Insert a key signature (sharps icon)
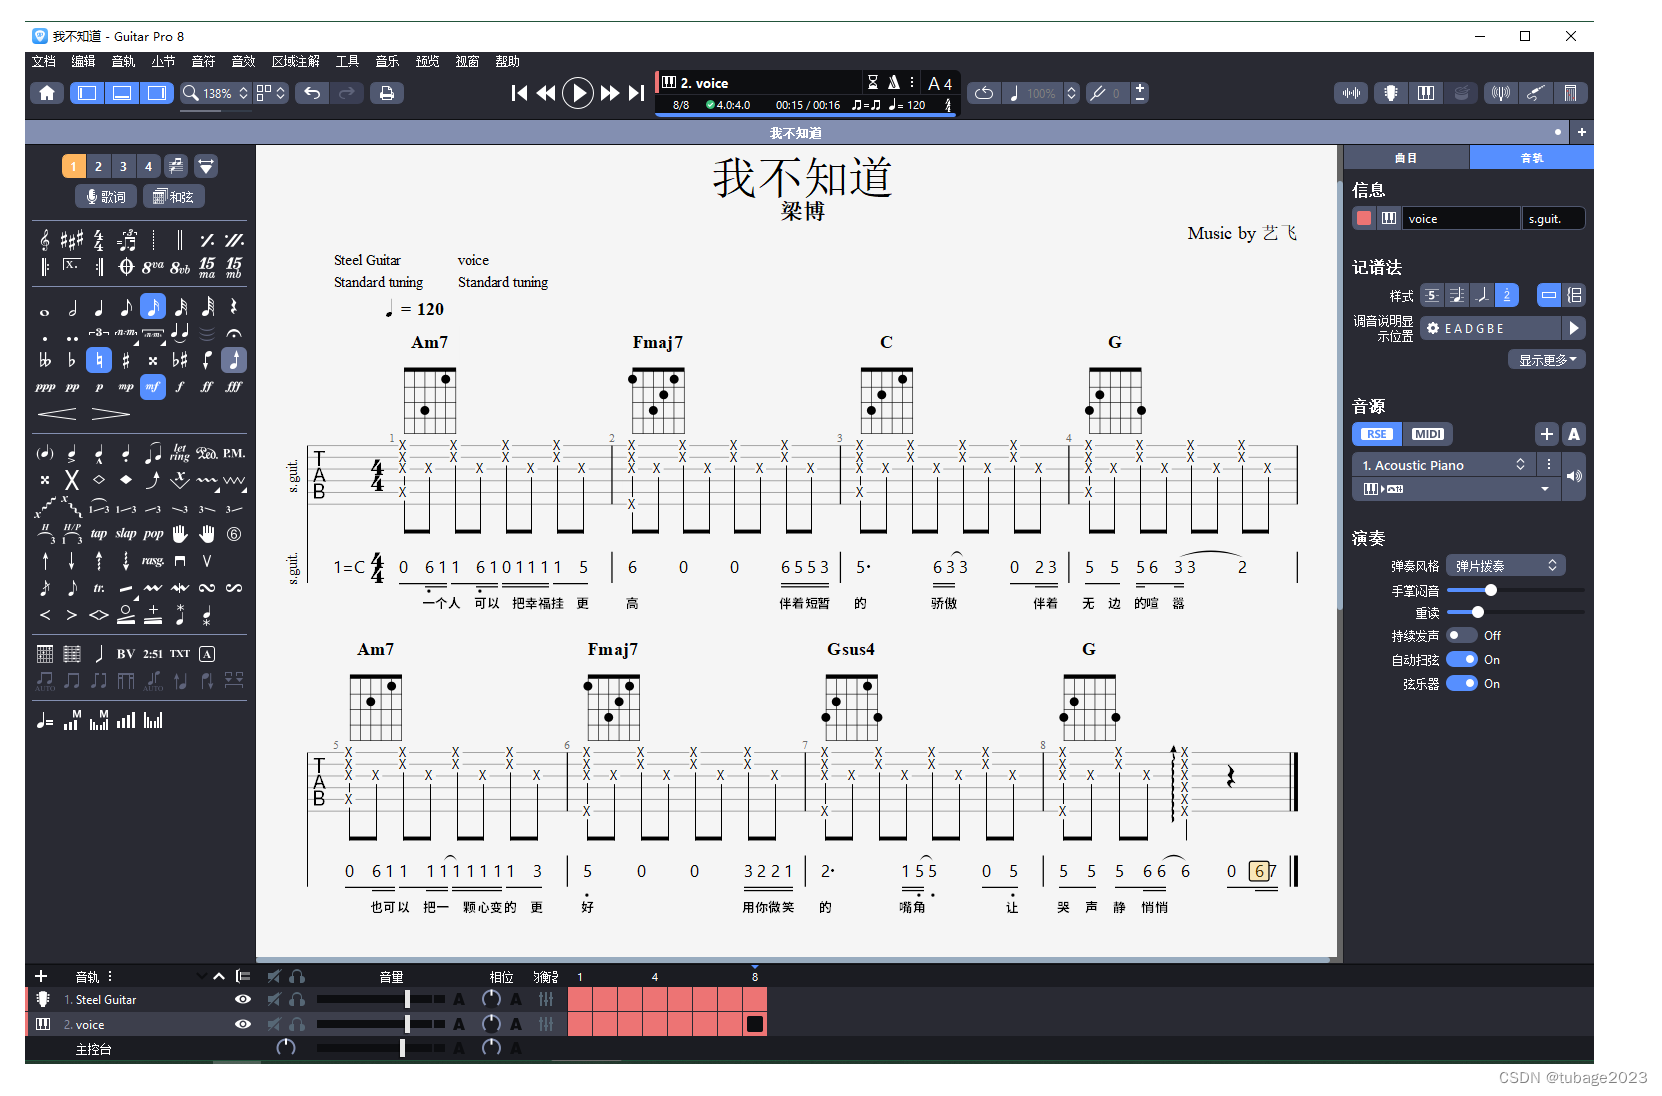Viewport: 1662px width, 1096px height. [x=72, y=240]
